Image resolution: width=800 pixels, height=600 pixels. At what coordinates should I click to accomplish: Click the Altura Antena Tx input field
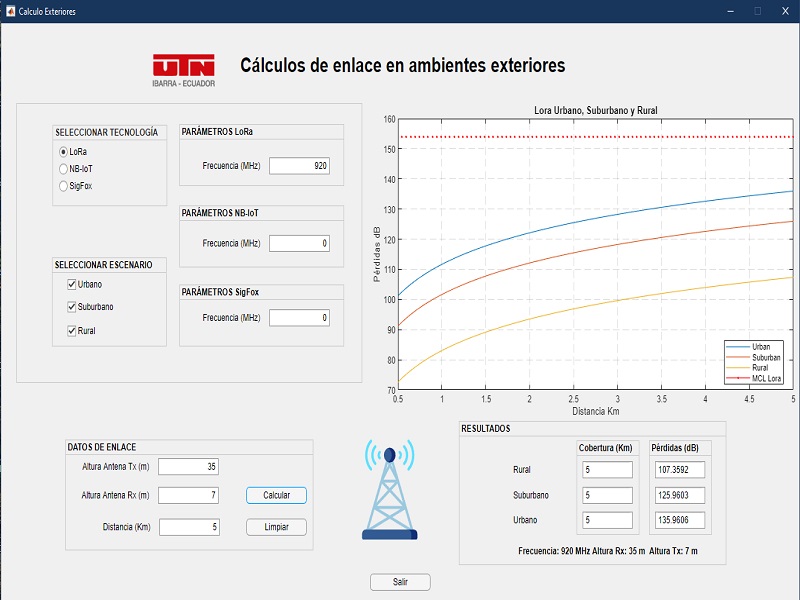coord(188,466)
